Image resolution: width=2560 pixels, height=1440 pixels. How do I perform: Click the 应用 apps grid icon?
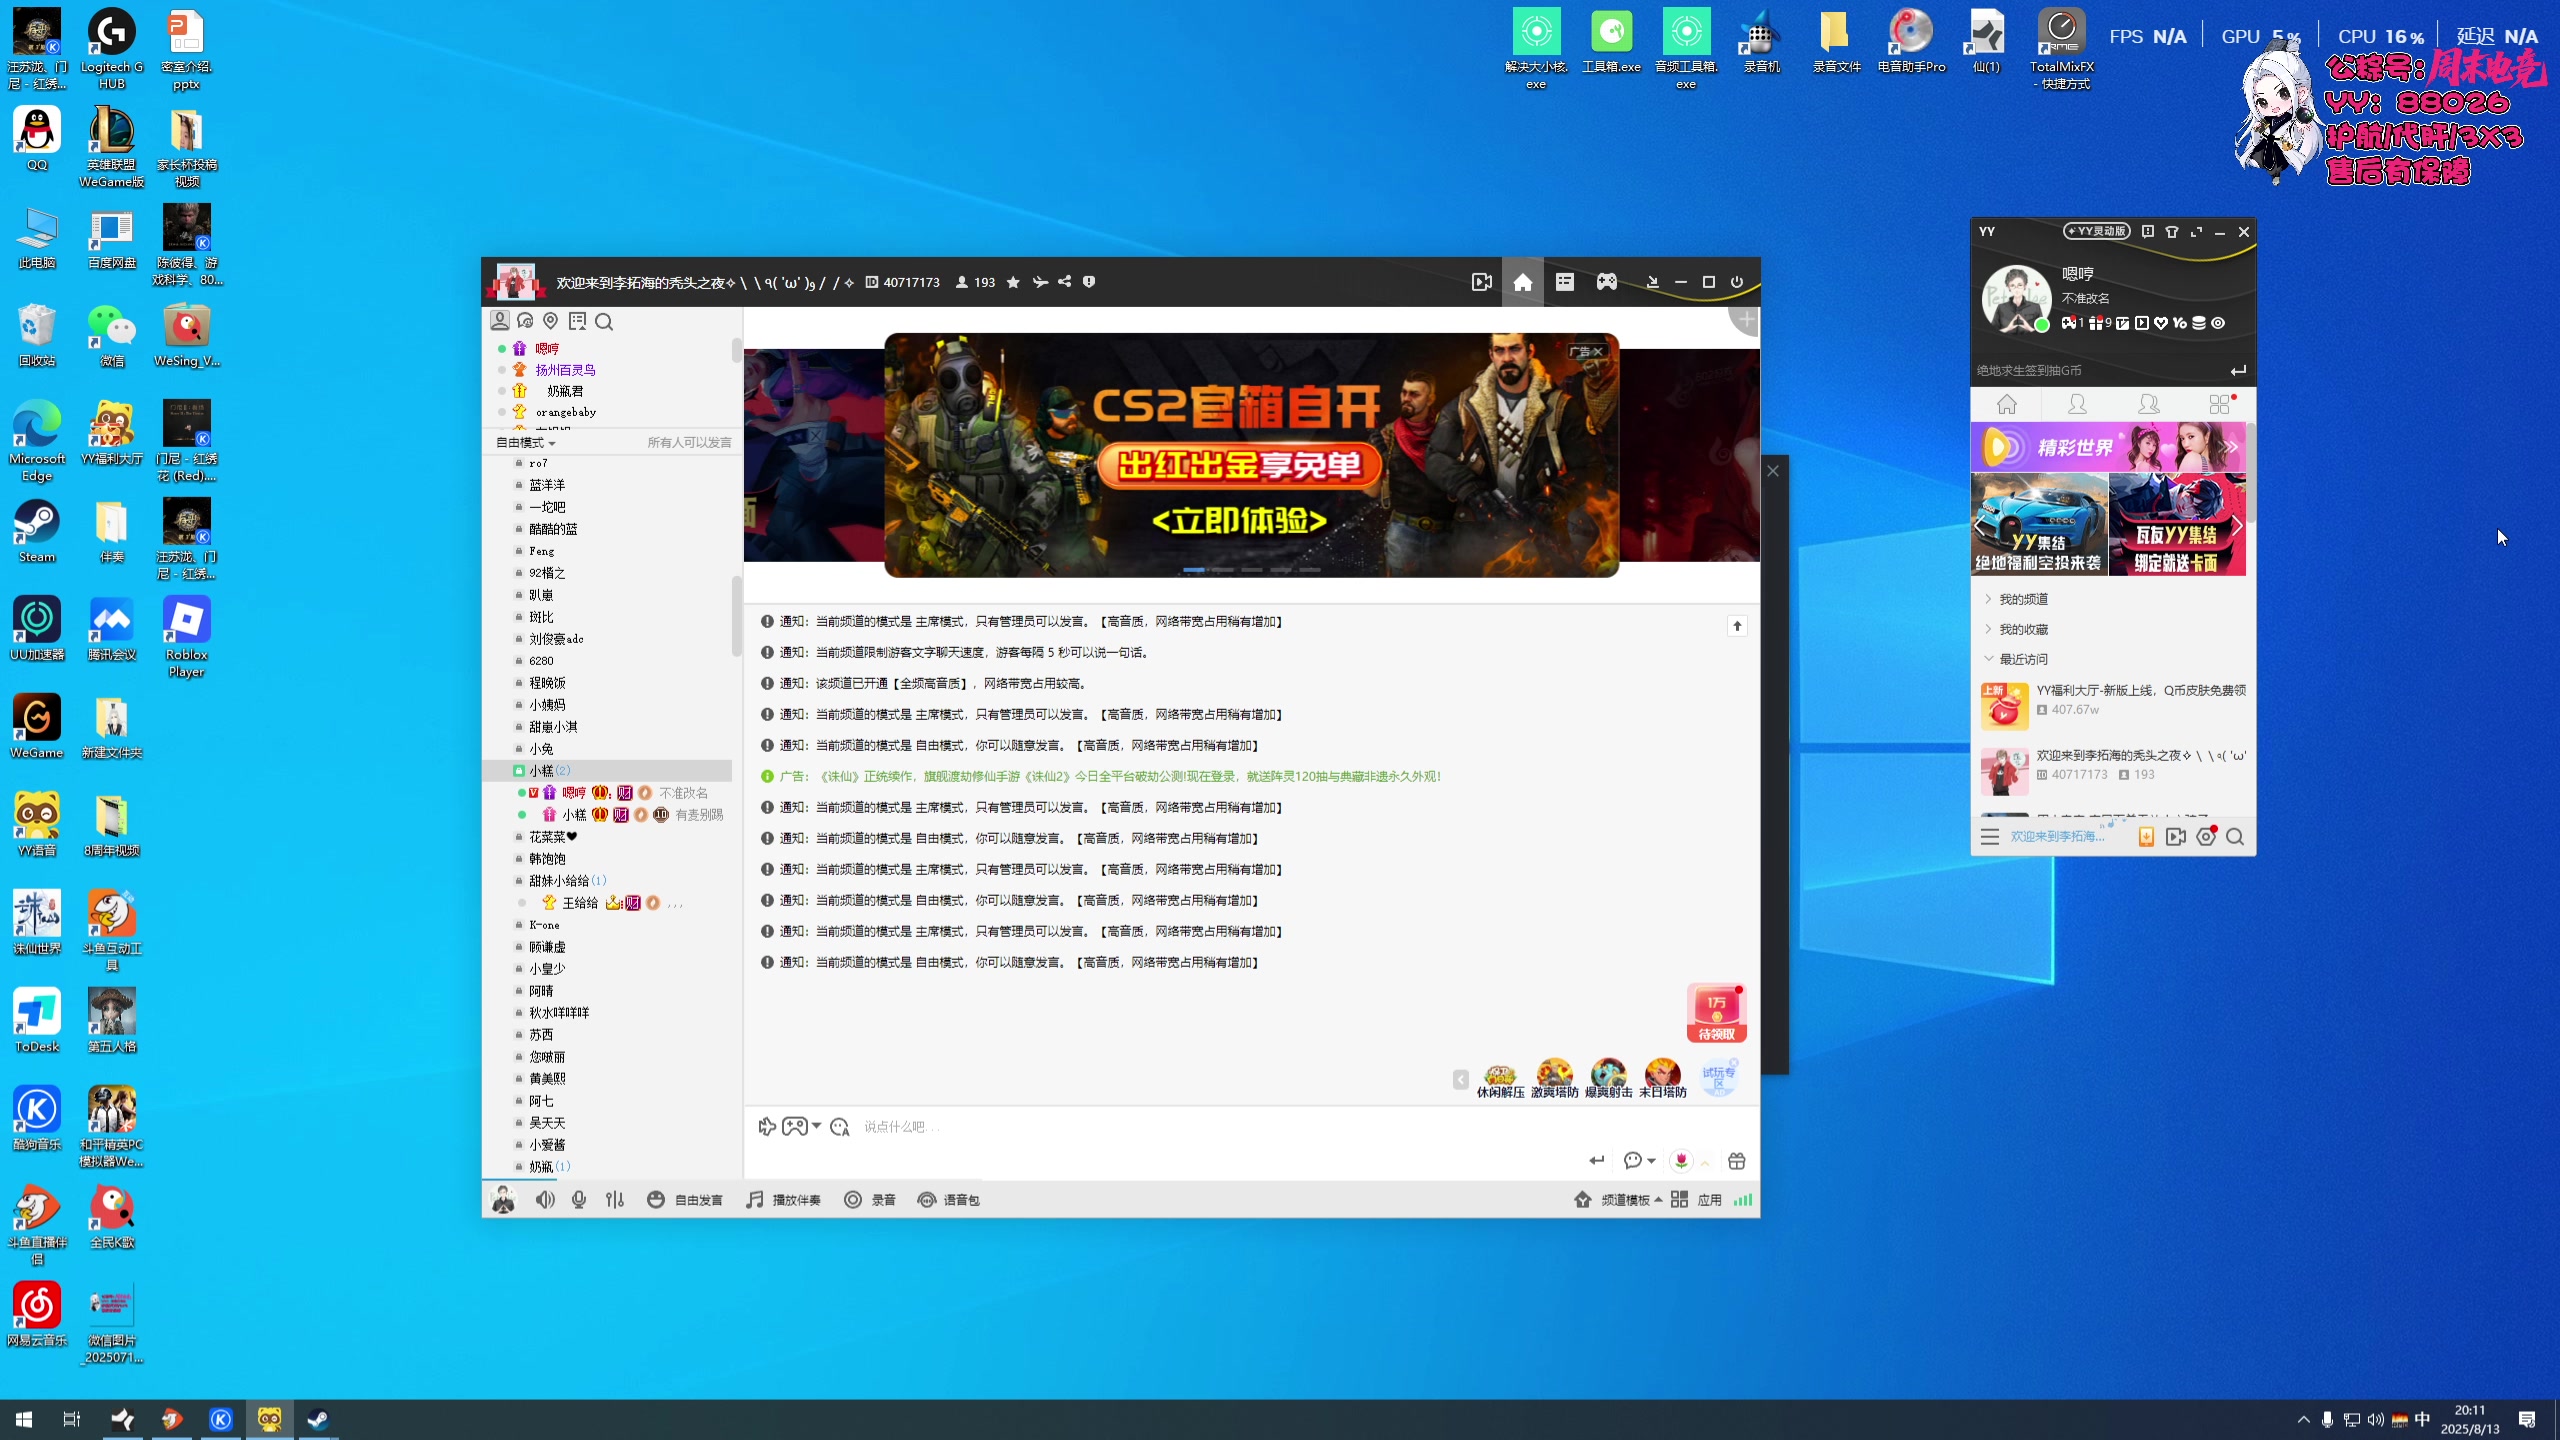point(1679,1200)
